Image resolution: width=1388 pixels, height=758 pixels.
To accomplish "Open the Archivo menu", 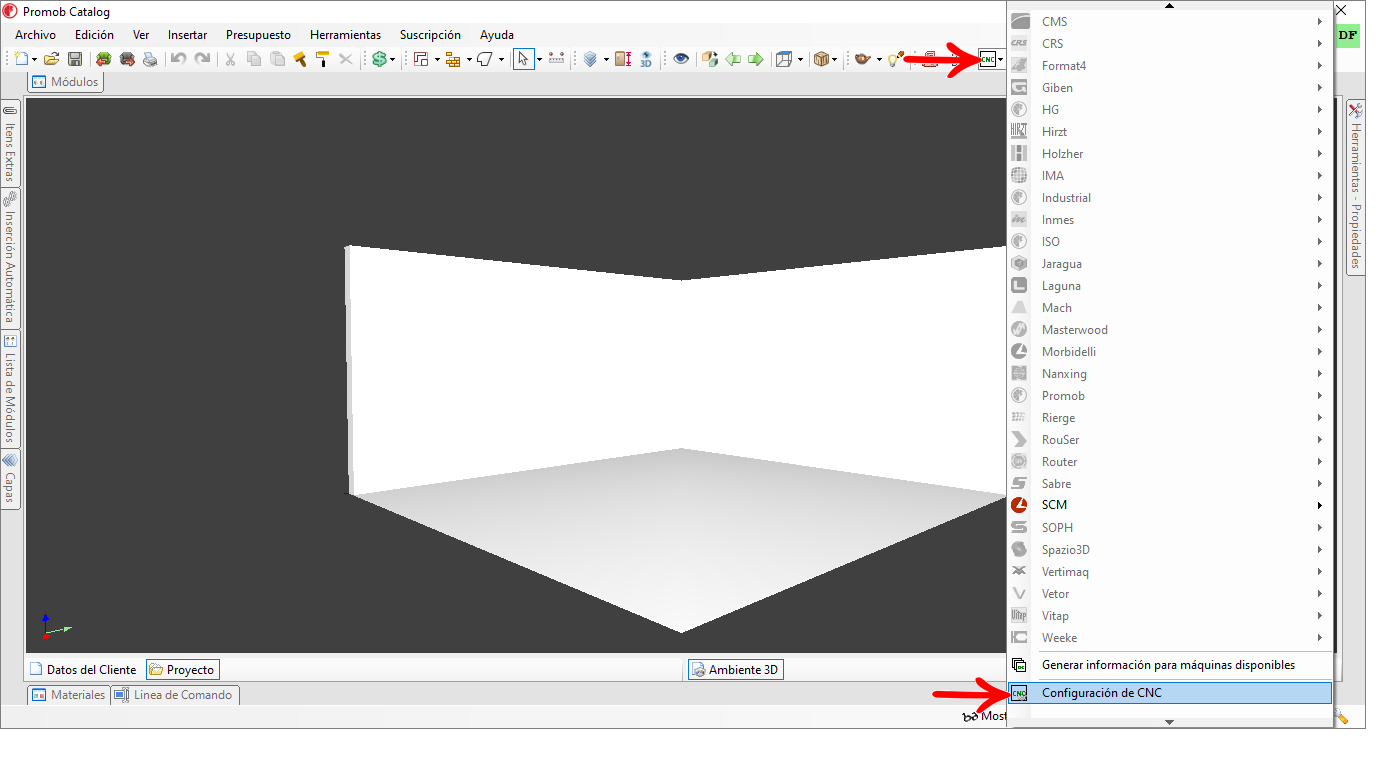I will coord(35,34).
